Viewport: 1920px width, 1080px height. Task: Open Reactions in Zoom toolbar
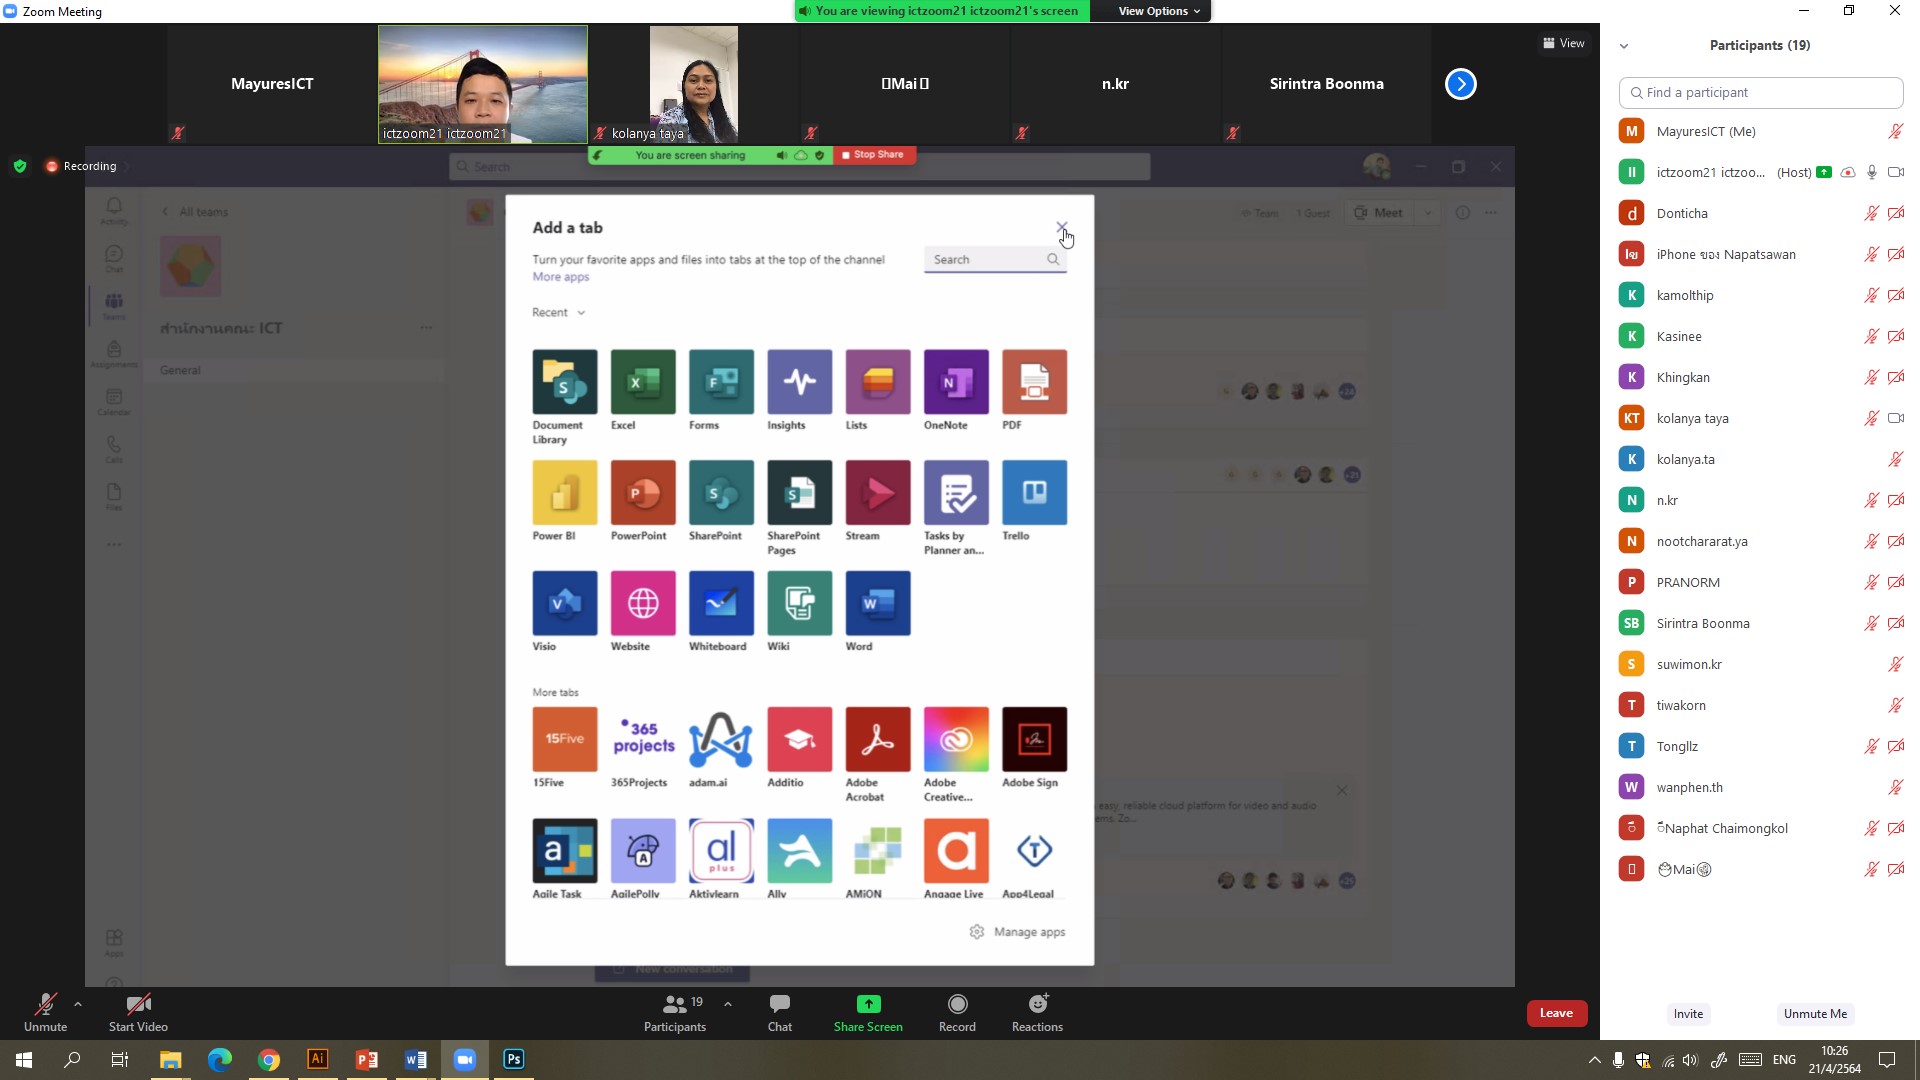point(1037,1012)
